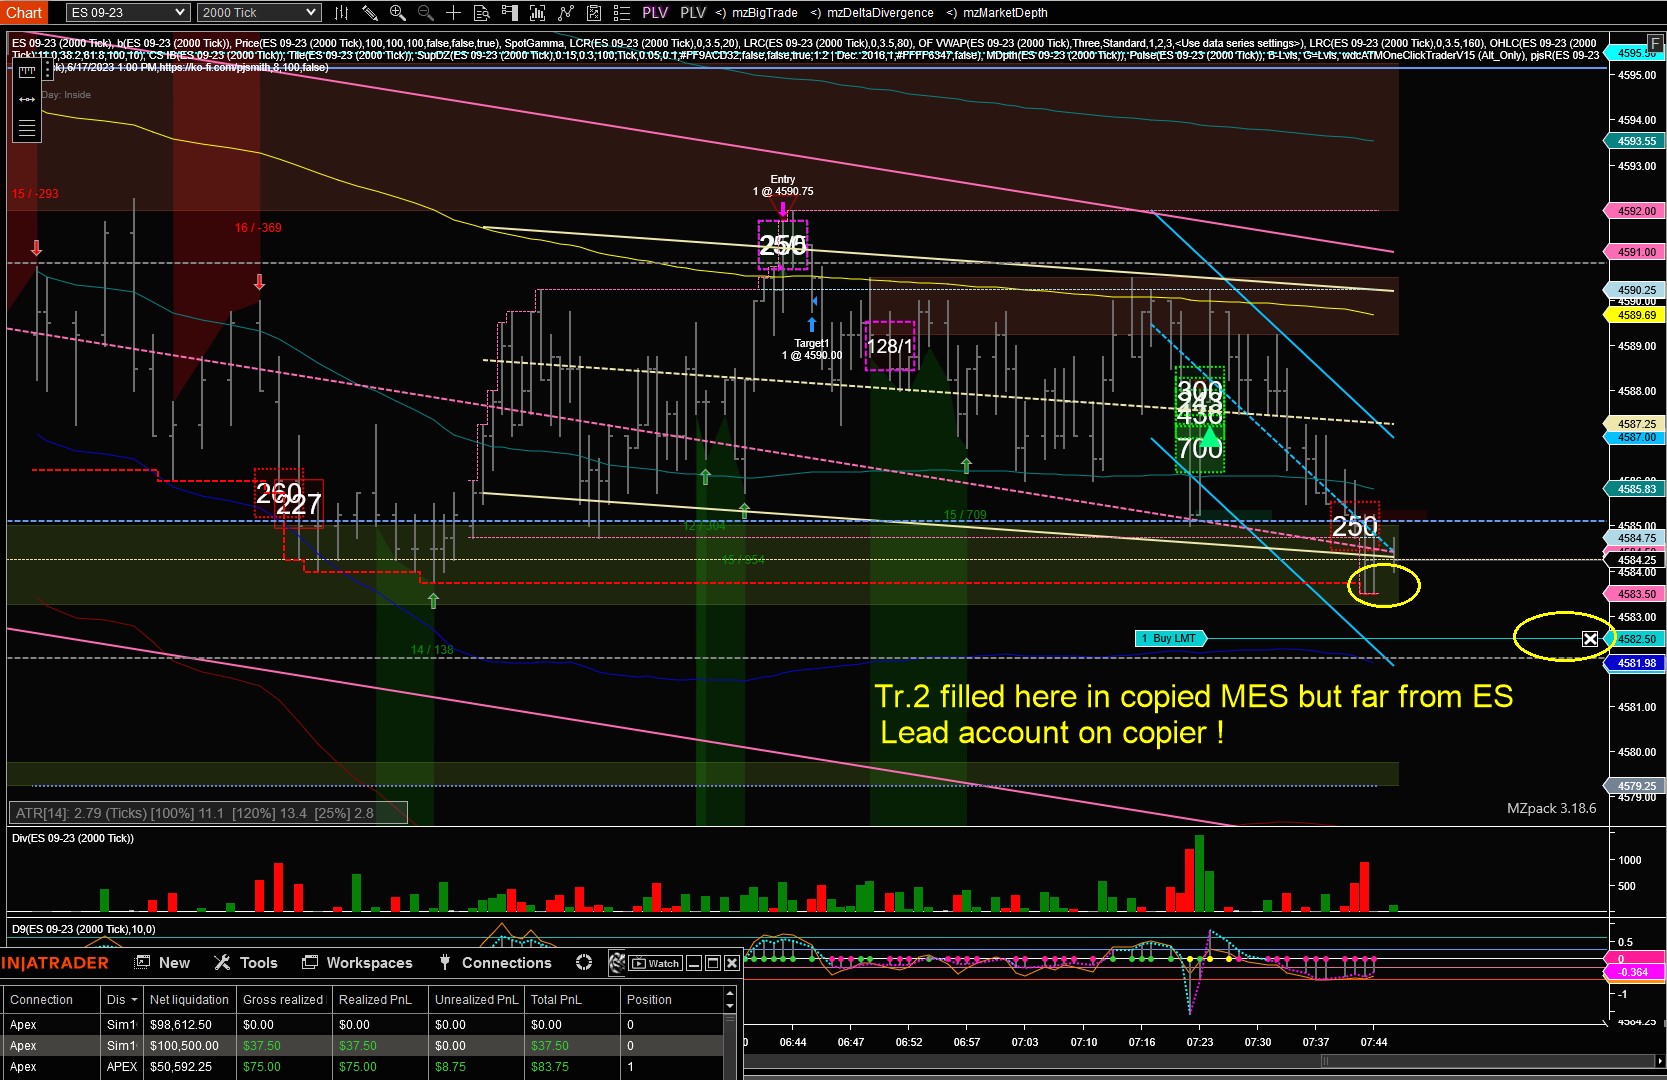Open the Strategies icon
This screenshot has height=1080, width=1667.
pos(593,13)
